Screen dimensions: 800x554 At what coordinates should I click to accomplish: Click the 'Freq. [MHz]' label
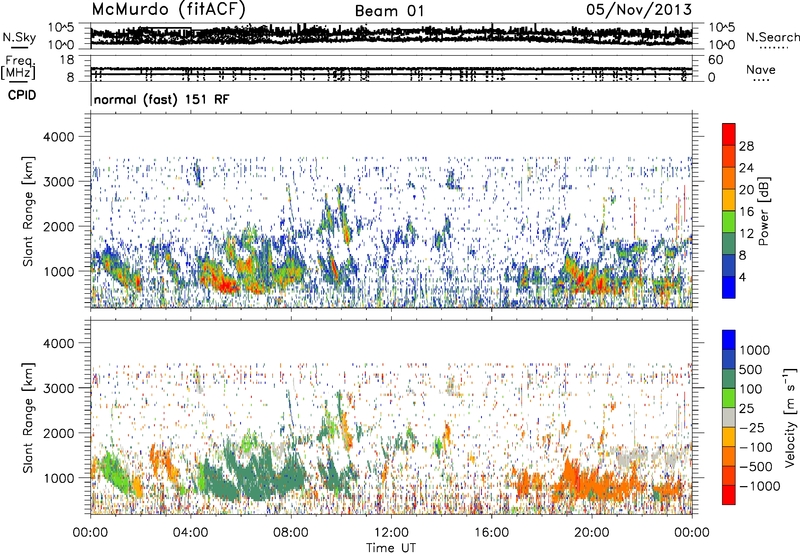18,68
